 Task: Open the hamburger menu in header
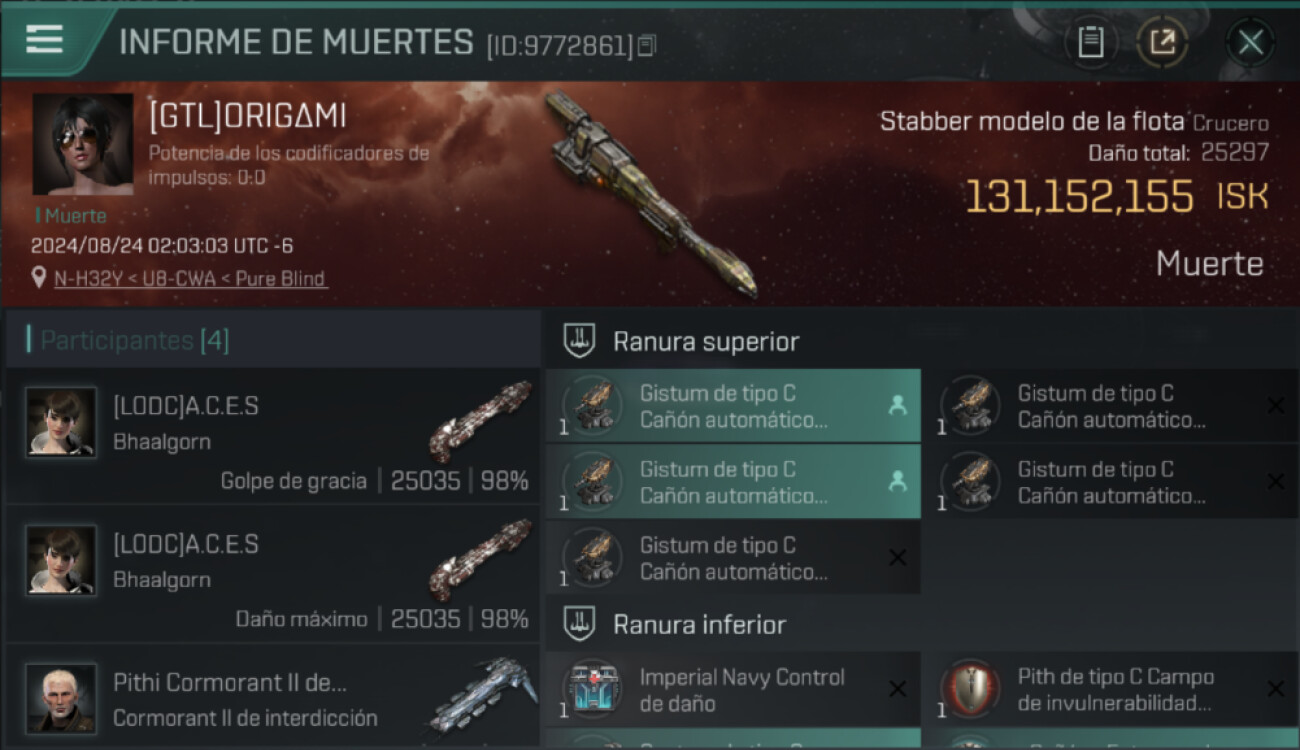44,39
